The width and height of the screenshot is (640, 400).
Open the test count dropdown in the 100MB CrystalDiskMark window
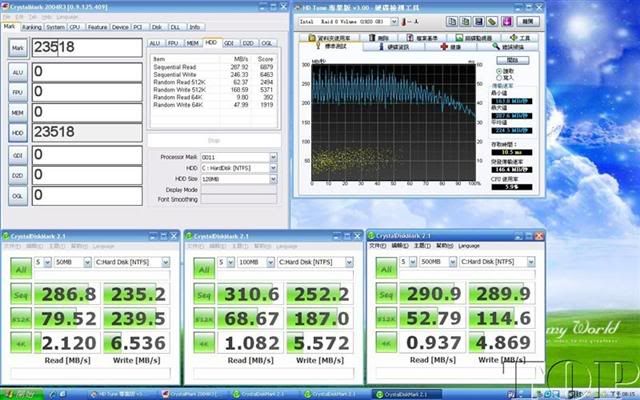point(231,262)
